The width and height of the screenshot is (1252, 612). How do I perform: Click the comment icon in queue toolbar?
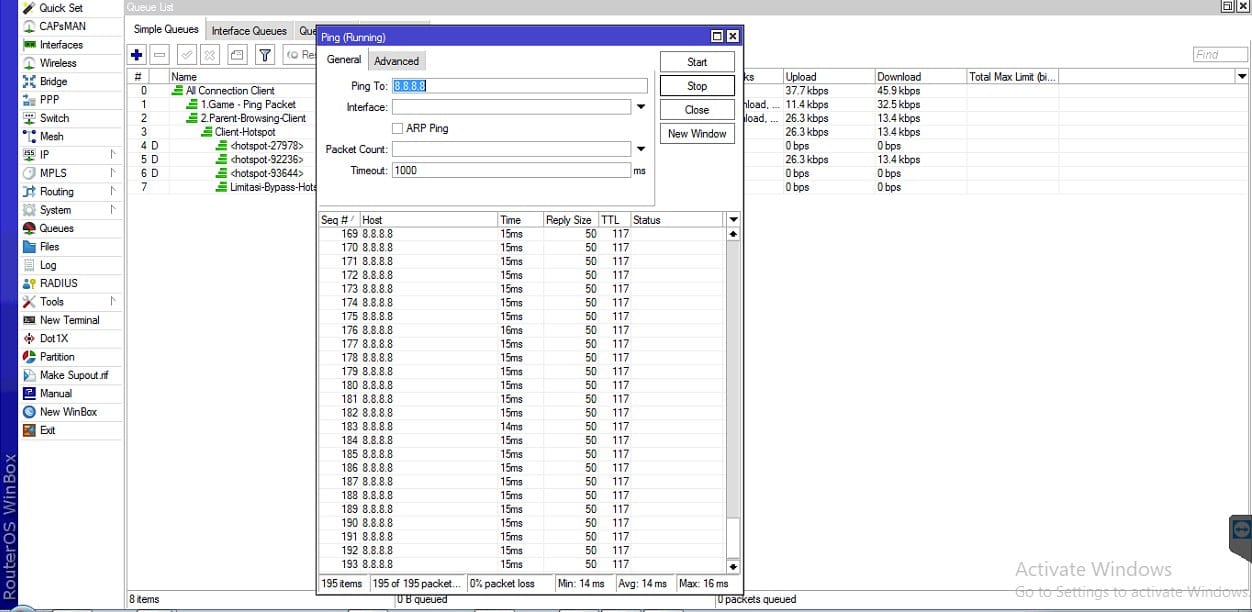click(x=237, y=55)
